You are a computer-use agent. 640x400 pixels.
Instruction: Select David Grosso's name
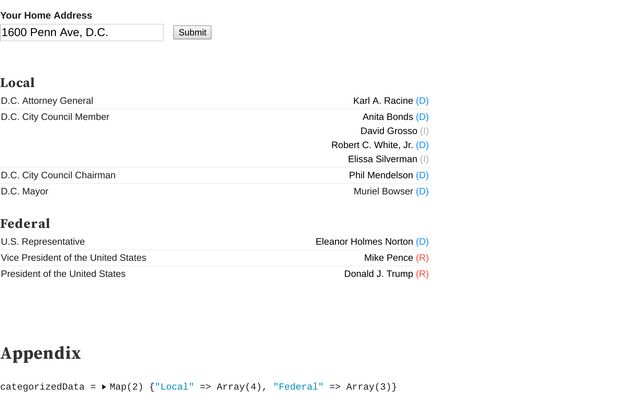coord(388,131)
